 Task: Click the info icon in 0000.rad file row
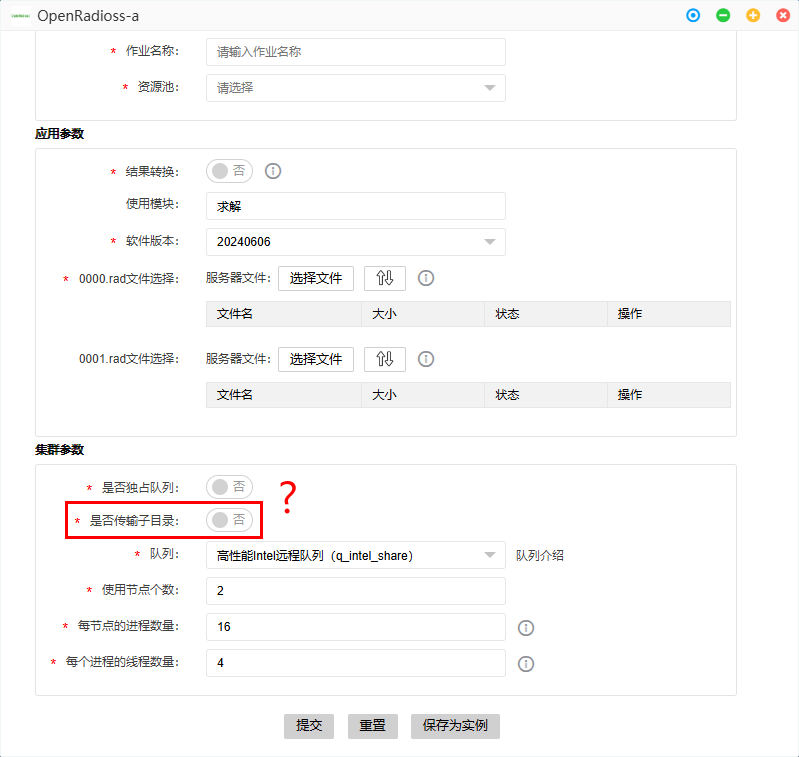point(426,278)
